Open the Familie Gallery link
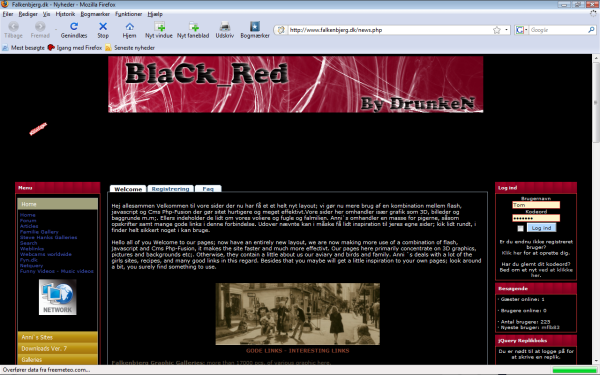This screenshot has height=375, width=600. 39,232
